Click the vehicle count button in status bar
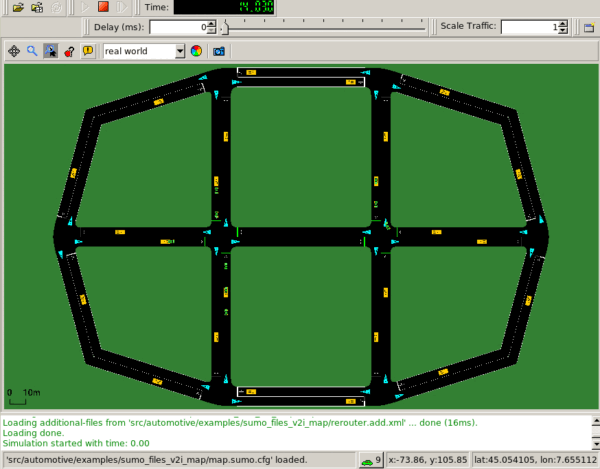This screenshot has height=469, width=600. click(x=372, y=460)
